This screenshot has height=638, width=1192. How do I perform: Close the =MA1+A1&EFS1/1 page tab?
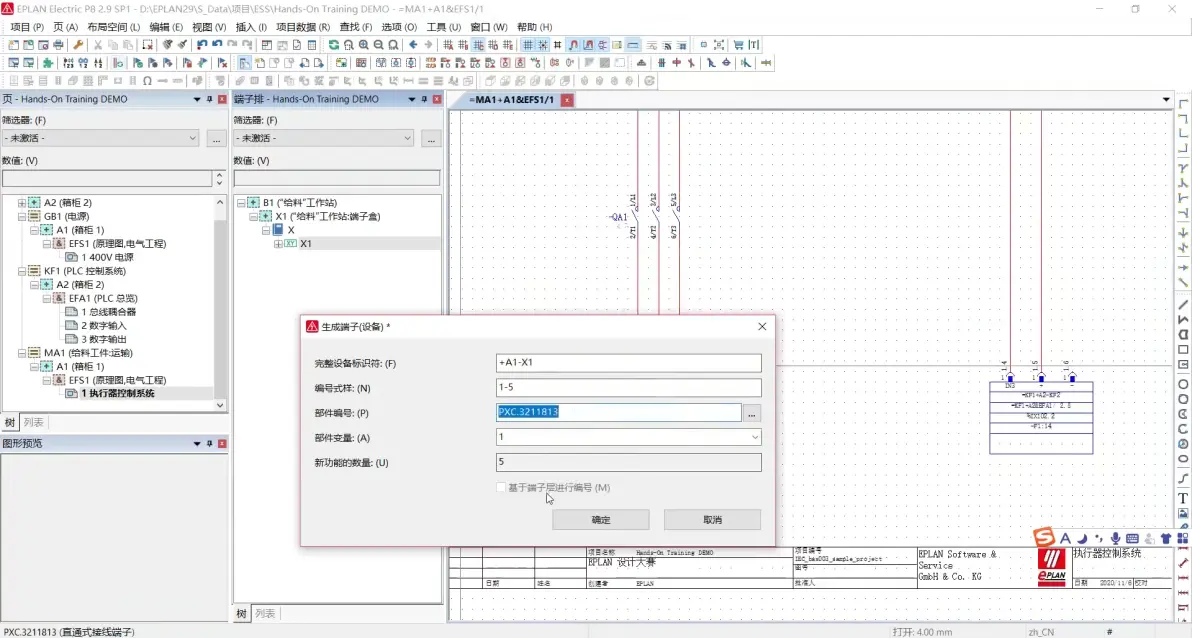tap(567, 100)
